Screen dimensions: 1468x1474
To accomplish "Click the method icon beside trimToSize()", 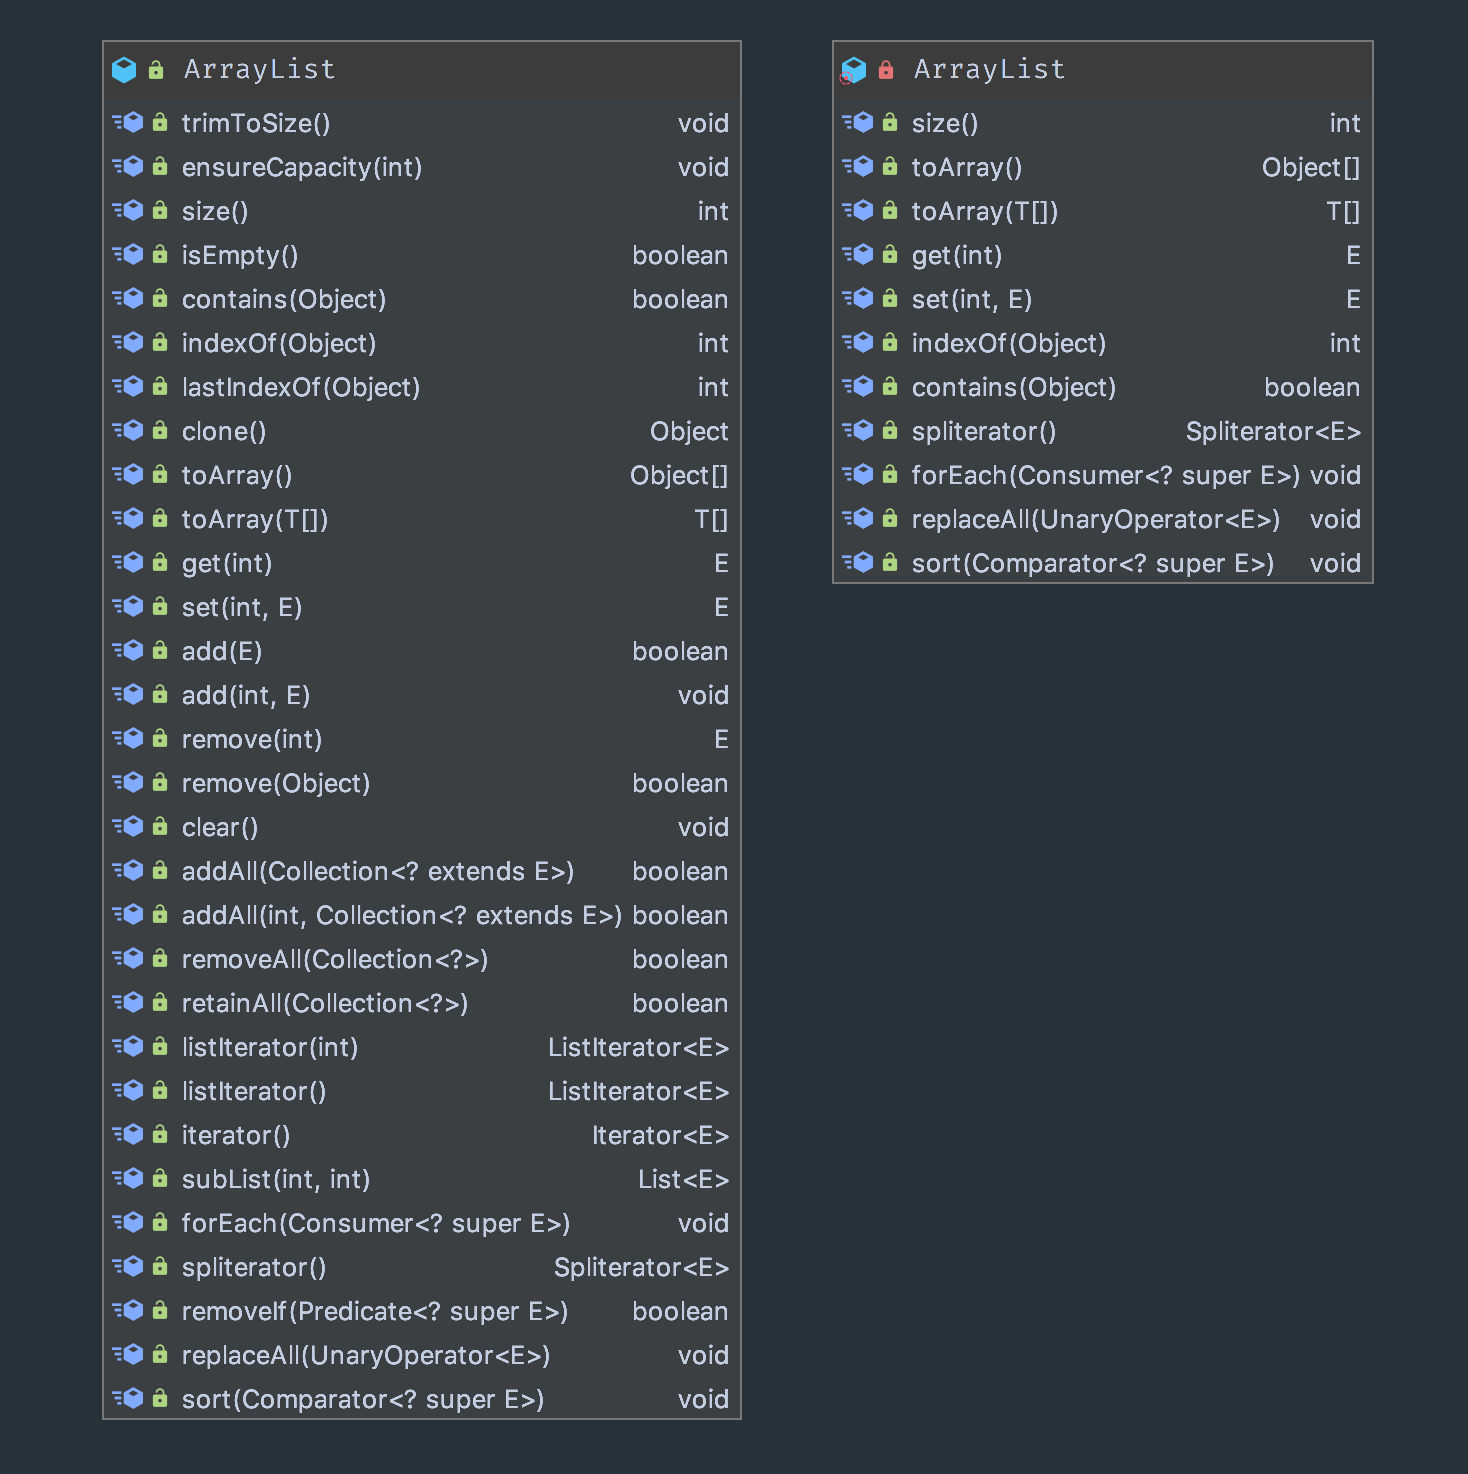I will (x=128, y=123).
